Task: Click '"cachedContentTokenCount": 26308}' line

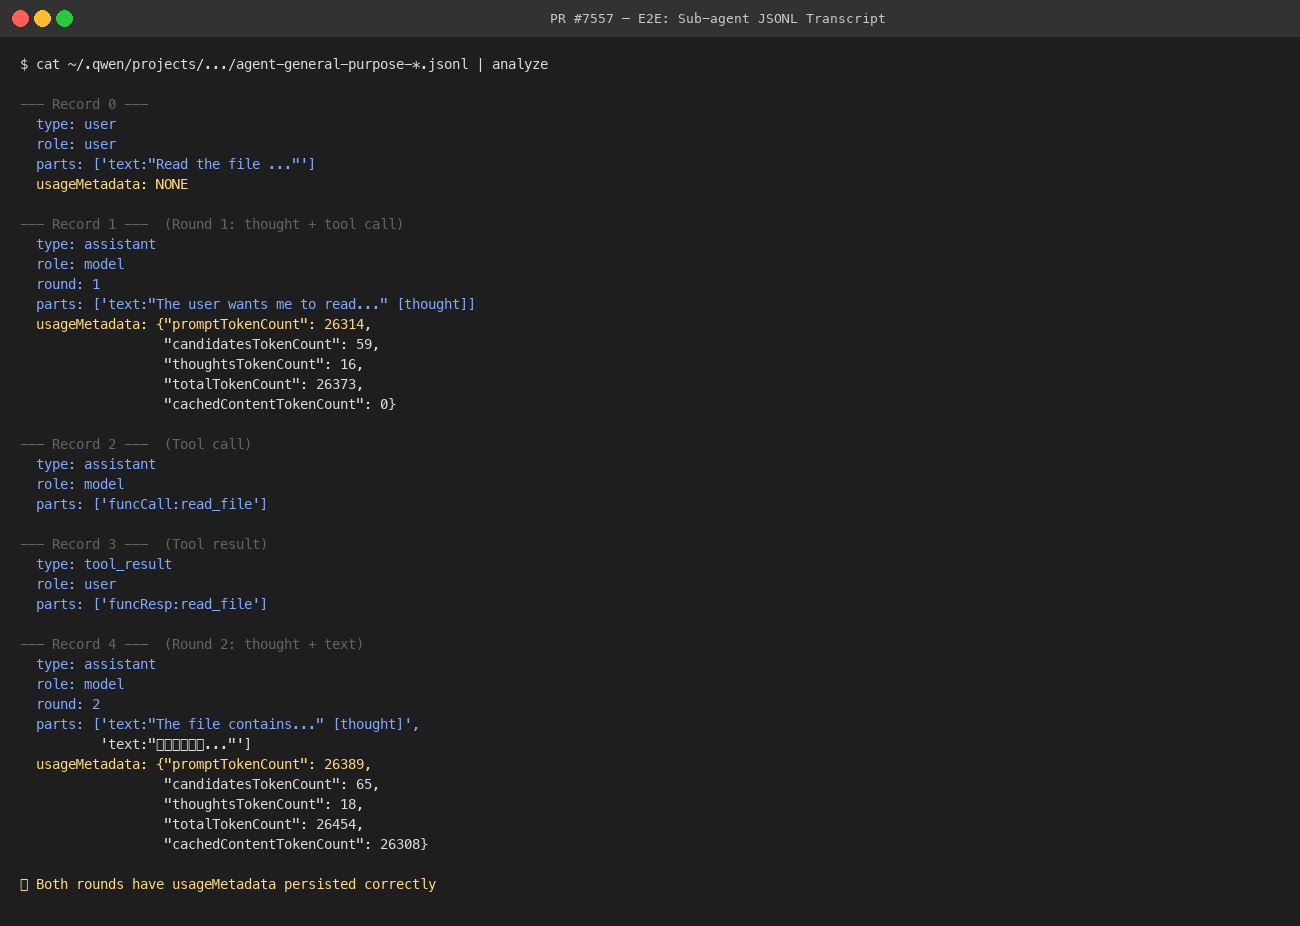Action: tap(296, 844)
